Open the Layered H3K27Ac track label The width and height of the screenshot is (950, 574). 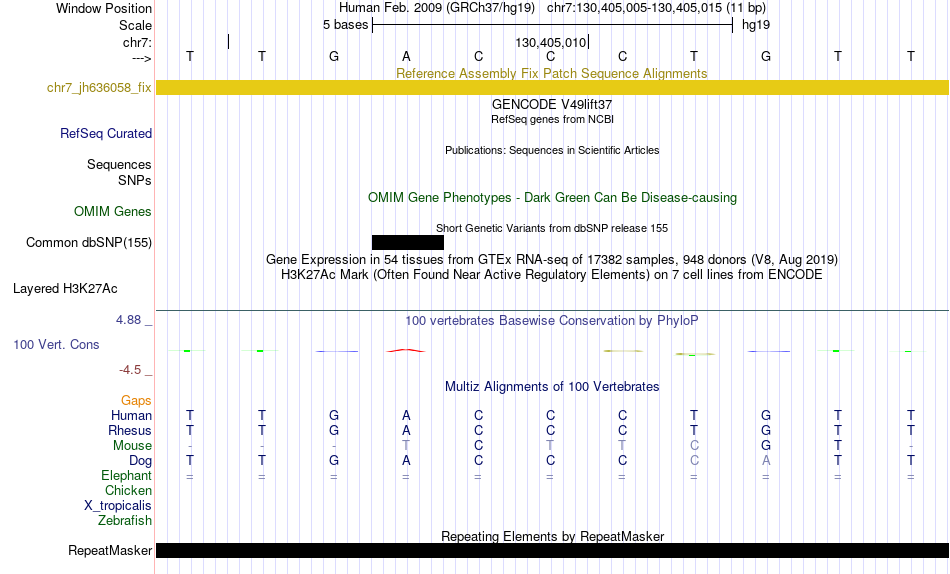pyautogui.click(x=65, y=289)
